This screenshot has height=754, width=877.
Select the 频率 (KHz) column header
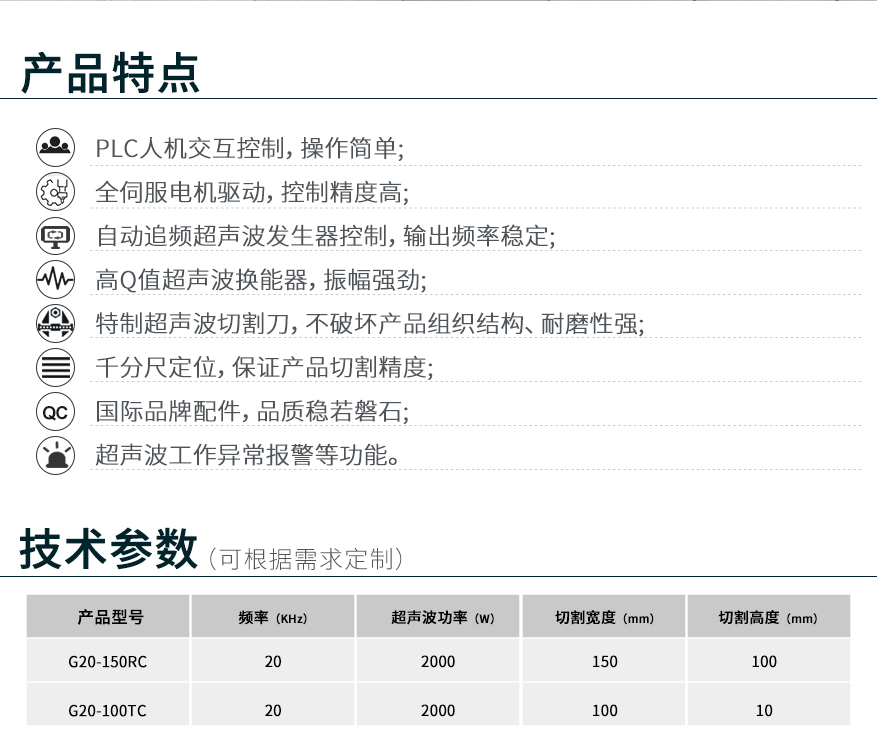[273, 617]
